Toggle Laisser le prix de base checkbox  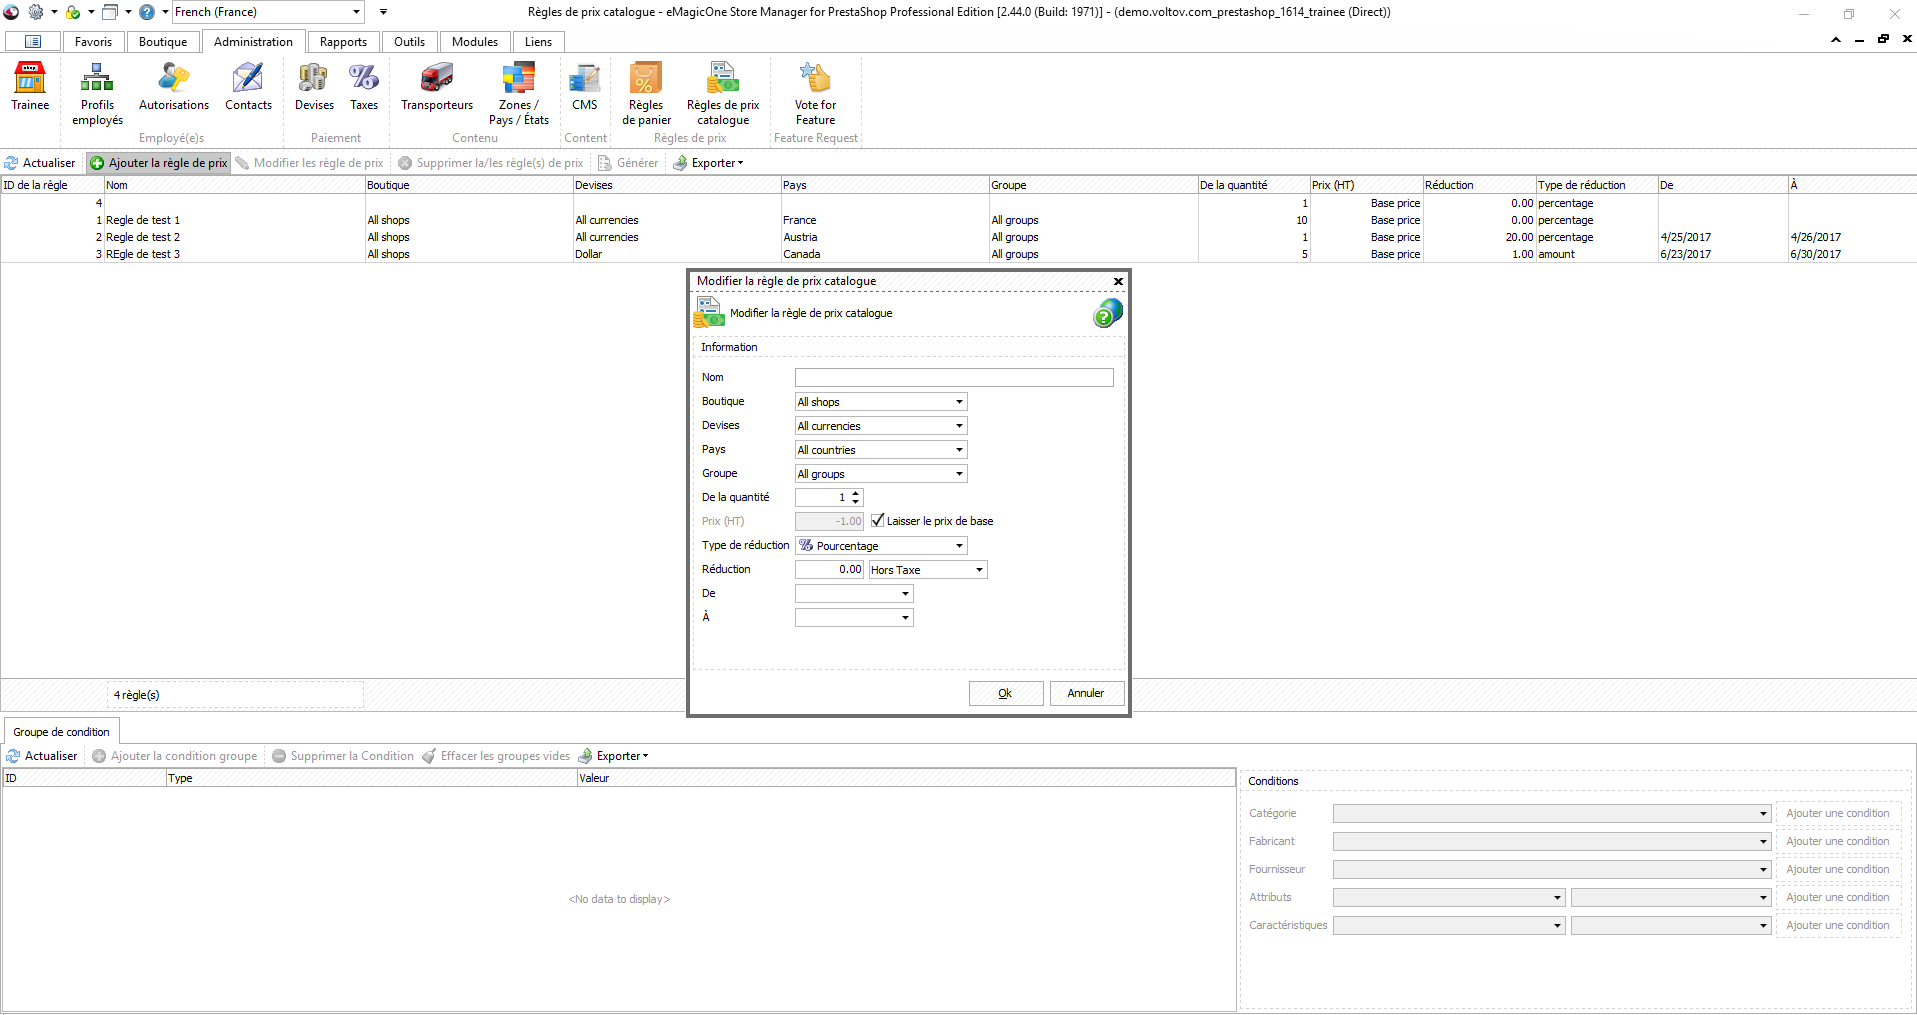878,521
